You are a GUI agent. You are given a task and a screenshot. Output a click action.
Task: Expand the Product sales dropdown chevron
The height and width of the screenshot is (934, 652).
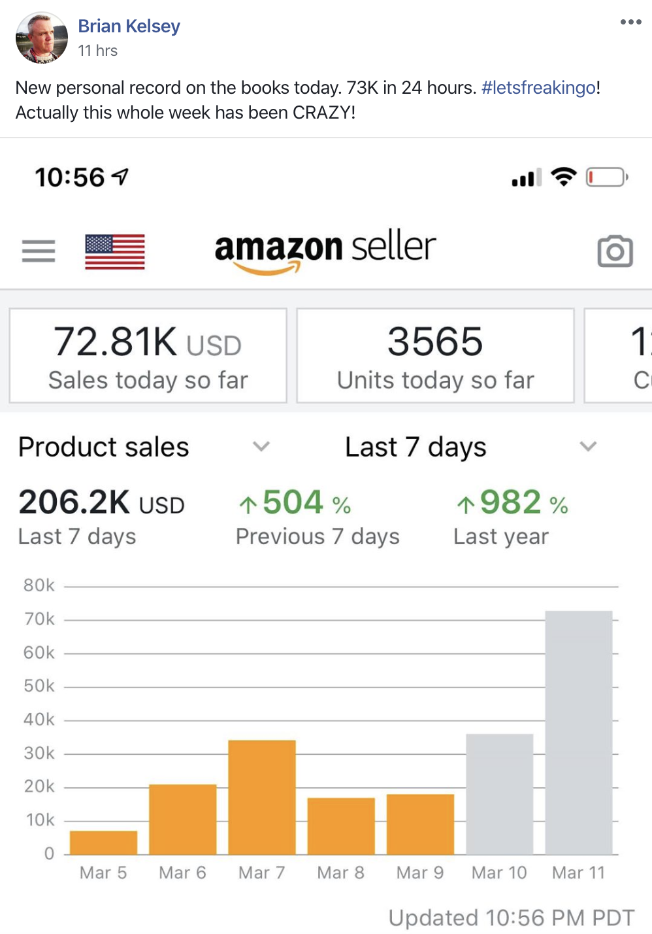coord(261,446)
